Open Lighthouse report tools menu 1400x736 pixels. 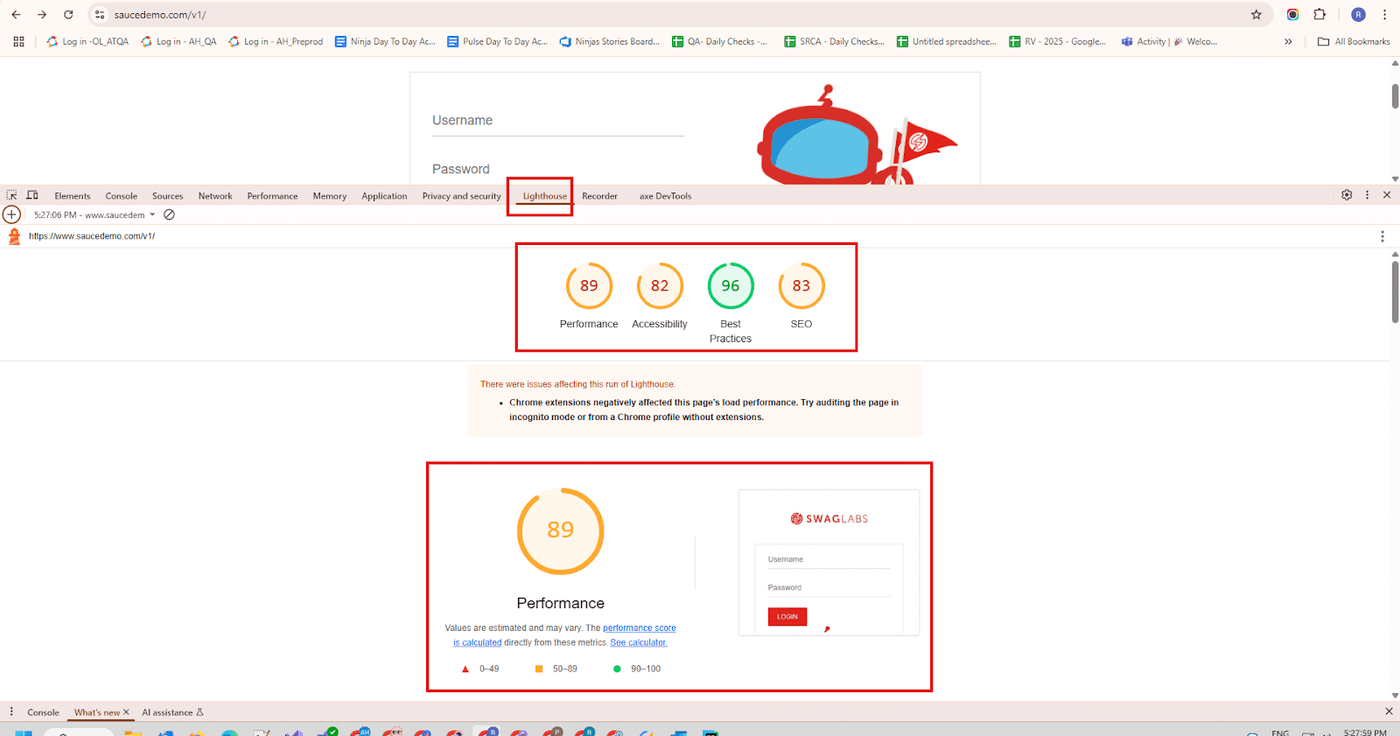(x=1383, y=237)
